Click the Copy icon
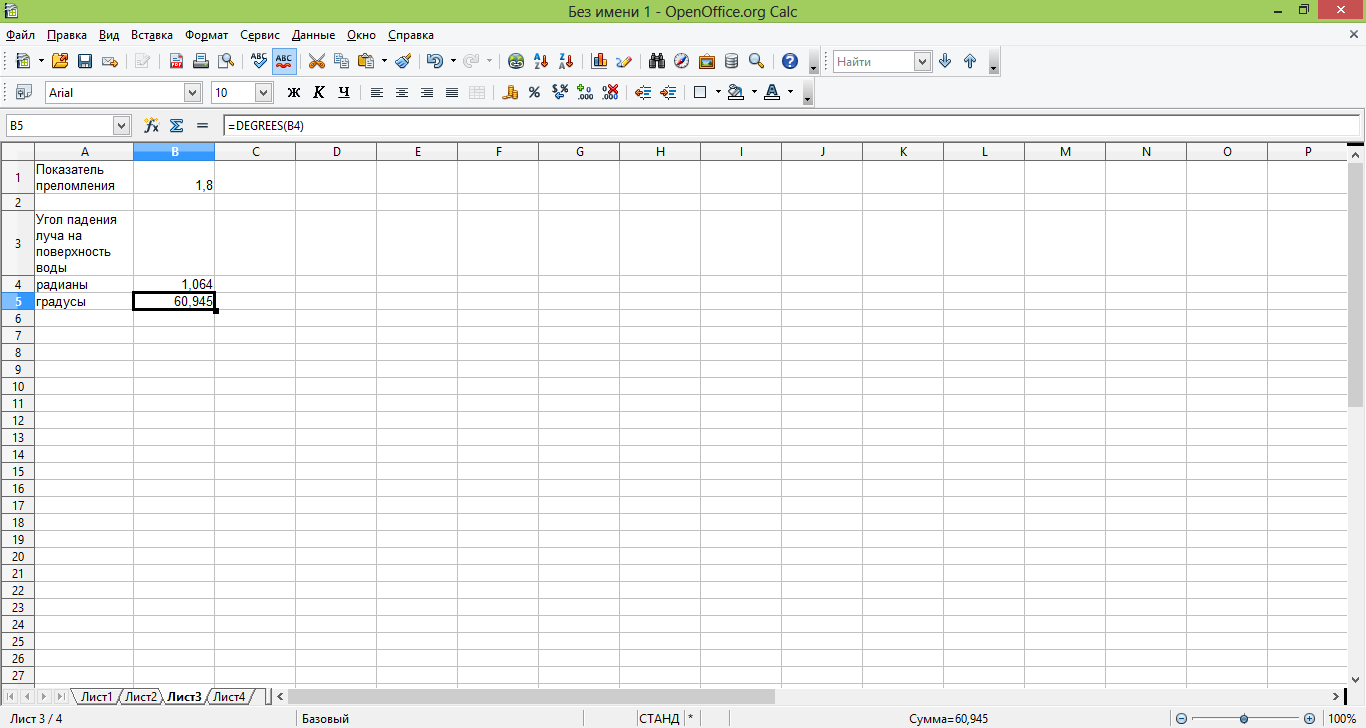Screen dimensions: 1366x728 pos(342,61)
